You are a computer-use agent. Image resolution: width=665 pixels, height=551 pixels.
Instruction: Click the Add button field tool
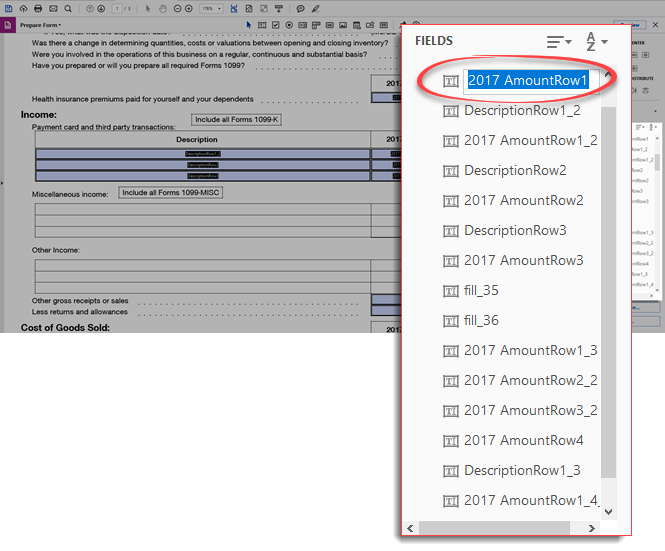coord(330,25)
